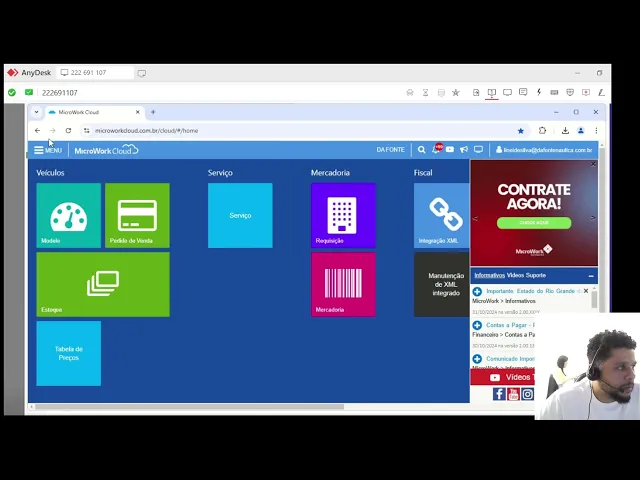Open the YouTube social icon

(x=513, y=394)
